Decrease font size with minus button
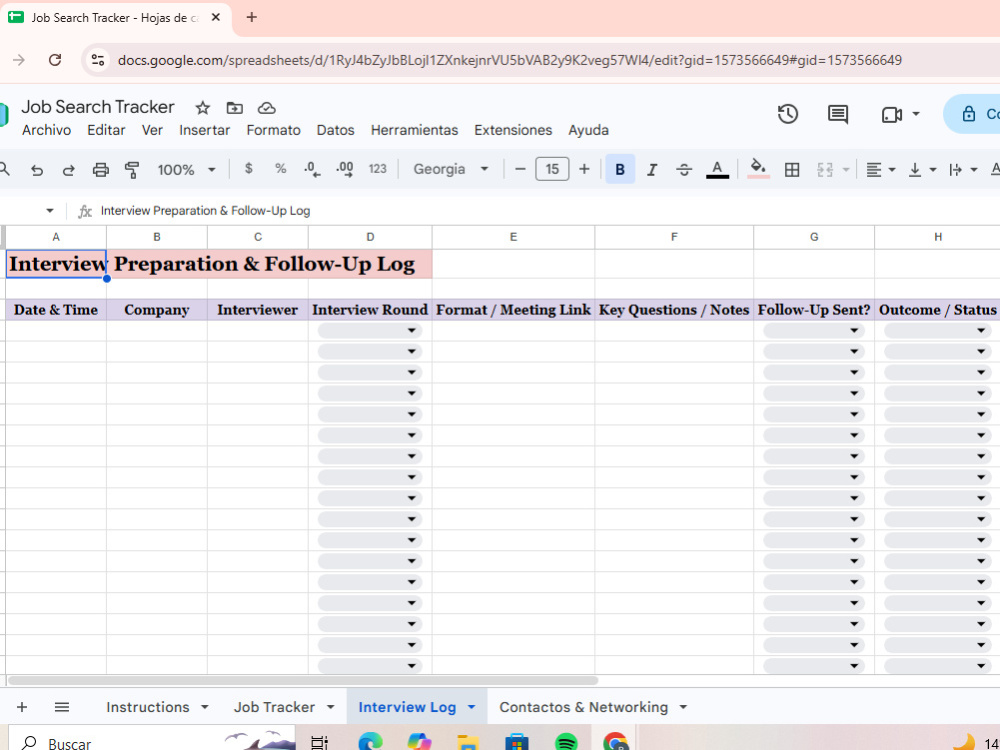The width and height of the screenshot is (1000, 750). [x=520, y=170]
